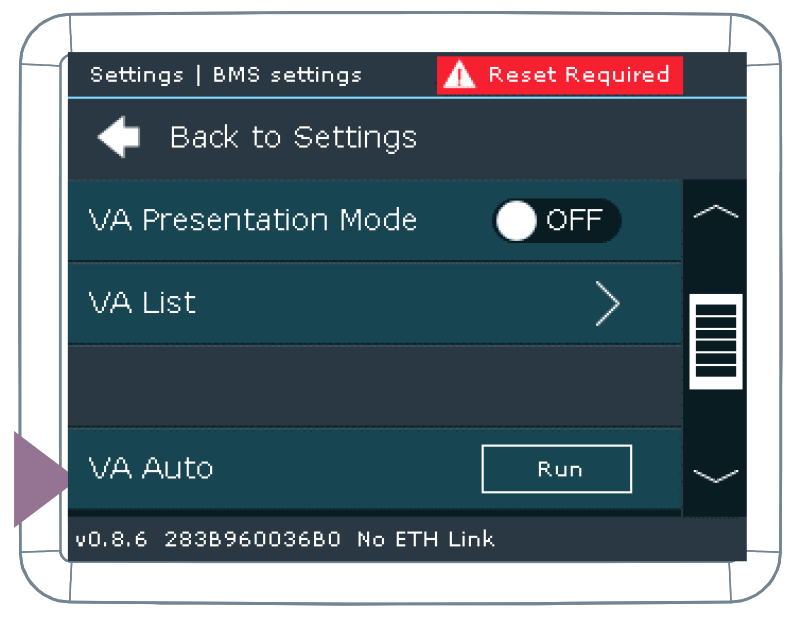The image size is (796, 620).
Task: Click the empty row below VA List
Action: pos(374,386)
